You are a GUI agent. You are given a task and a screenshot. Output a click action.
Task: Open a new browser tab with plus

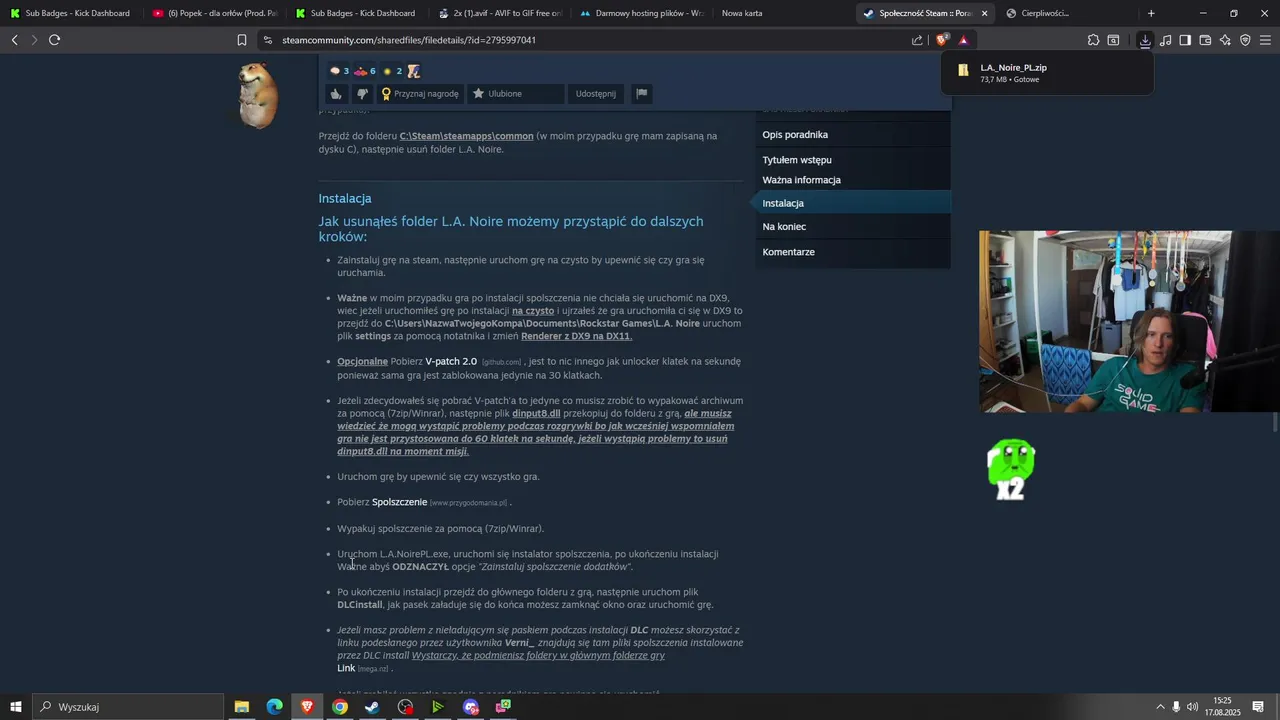[1151, 13]
